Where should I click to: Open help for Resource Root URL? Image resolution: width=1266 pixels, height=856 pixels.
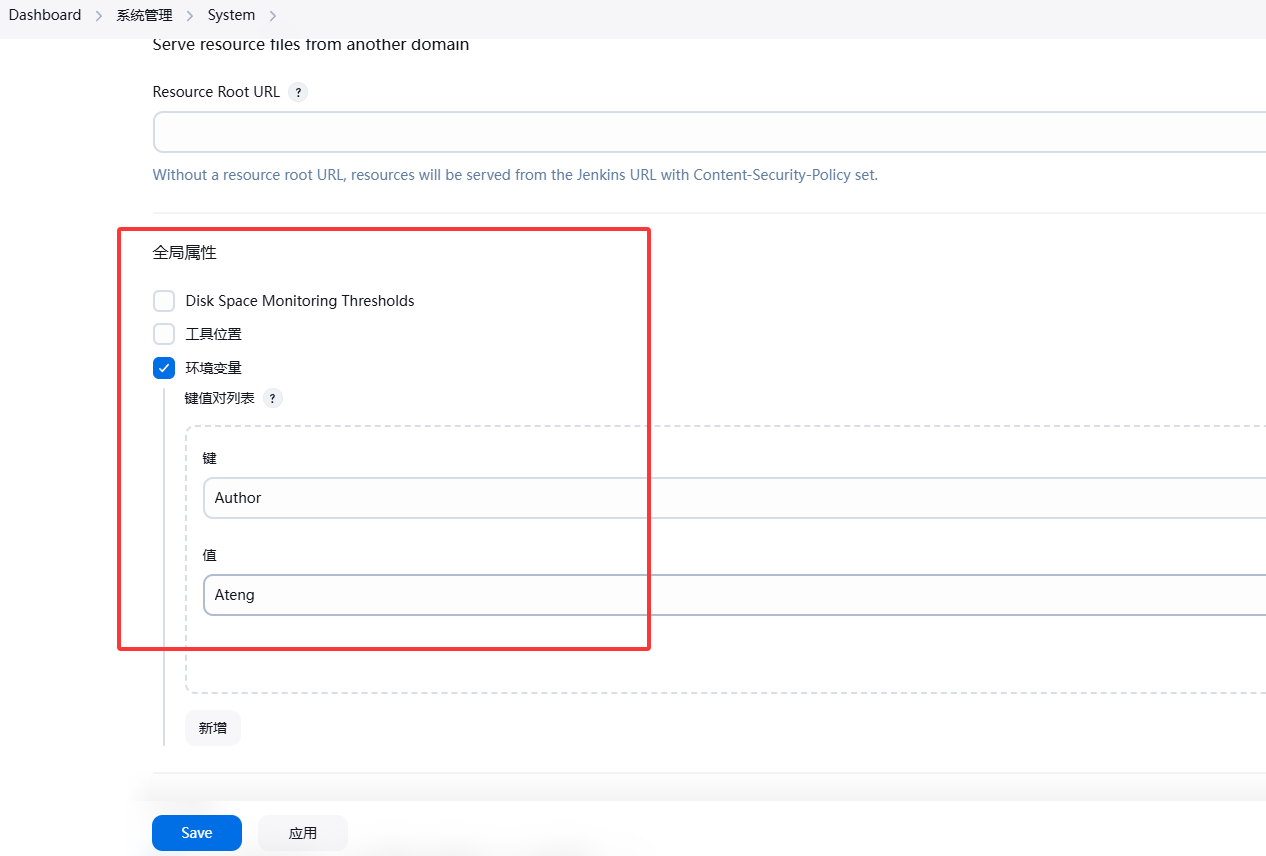[298, 92]
